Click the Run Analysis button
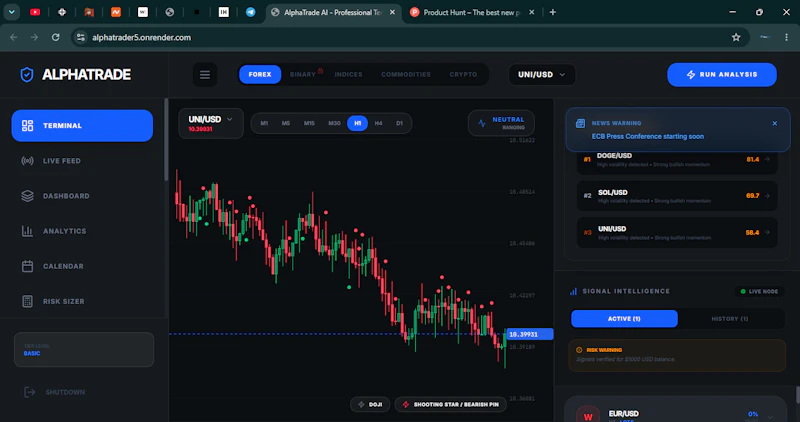The image size is (800, 422). tap(722, 75)
